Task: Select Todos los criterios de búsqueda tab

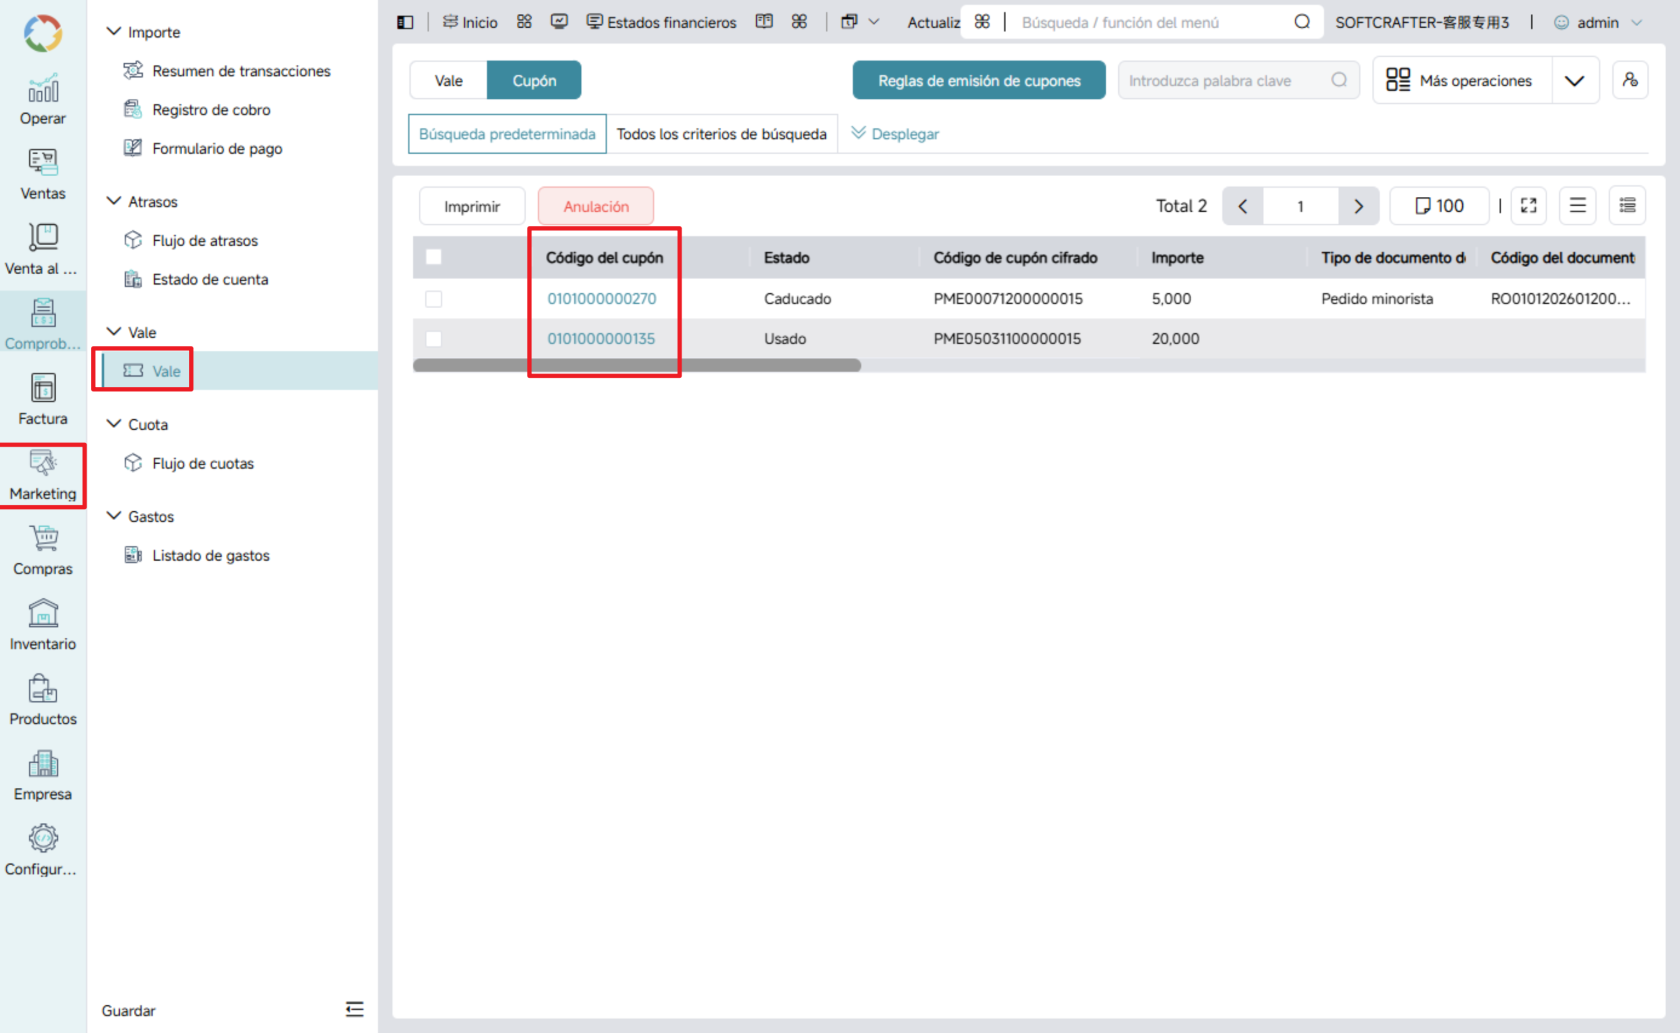Action: (722, 134)
